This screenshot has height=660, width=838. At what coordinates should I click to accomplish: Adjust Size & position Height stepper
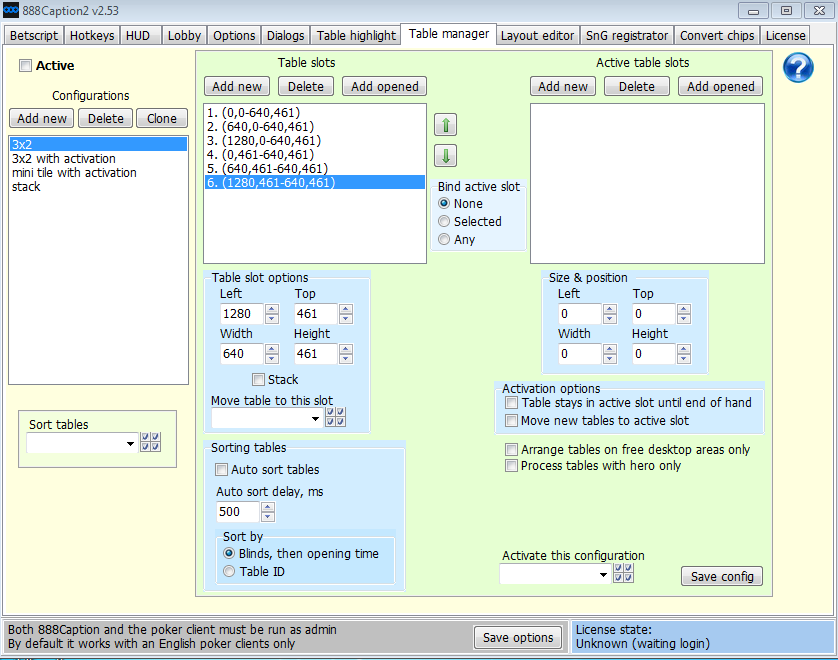point(684,354)
